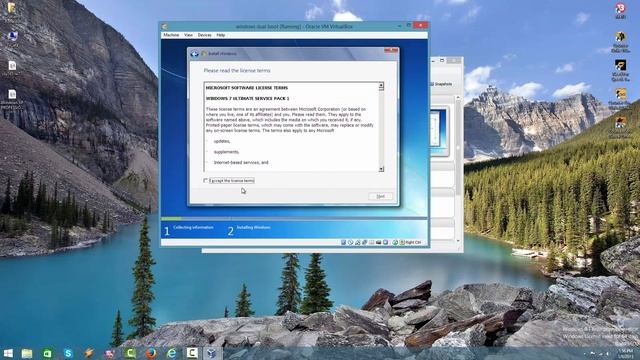Open the green taskbar icon next to File Explorer
This screenshot has height=360, width=640.
(47, 353)
